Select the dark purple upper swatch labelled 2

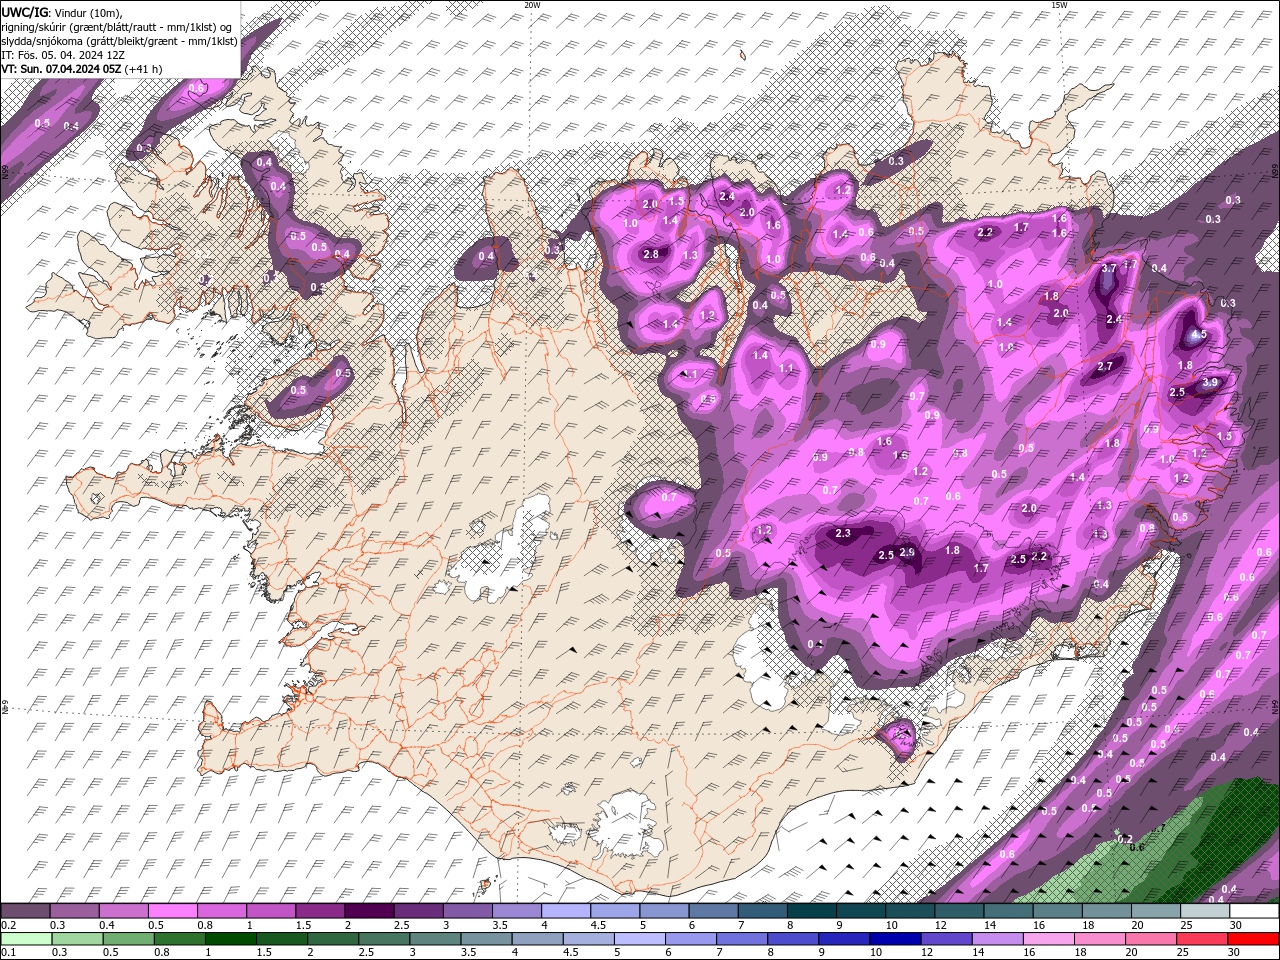tap(368, 911)
